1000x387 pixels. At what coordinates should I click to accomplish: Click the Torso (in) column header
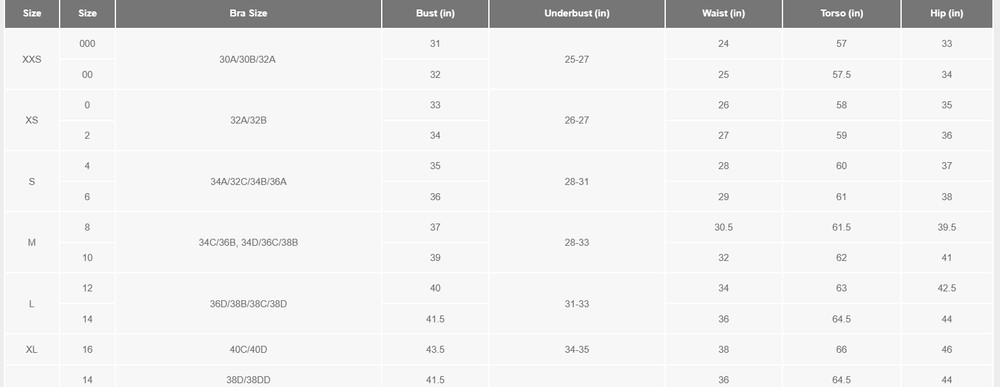(841, 13)
